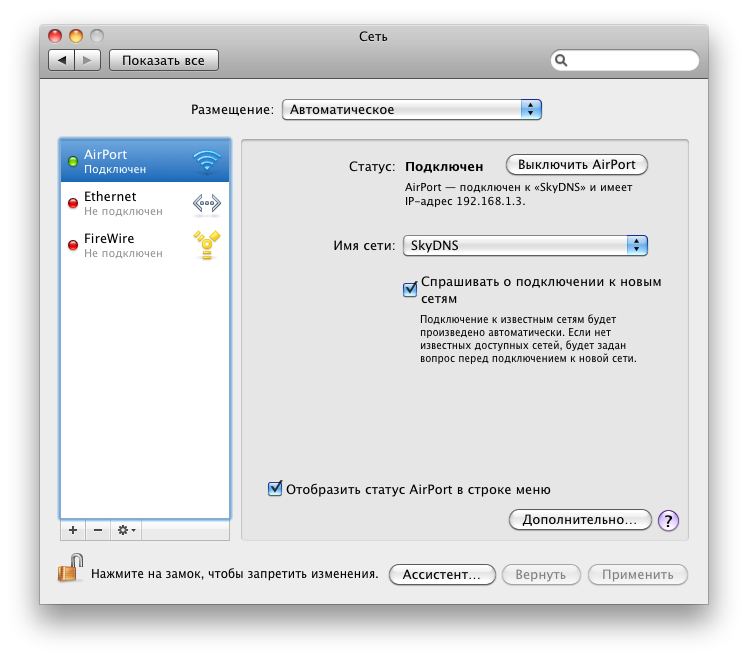Viewport: 748px width, 659px height.
Task: Open help with the question mark button
Action: point(668,520)
